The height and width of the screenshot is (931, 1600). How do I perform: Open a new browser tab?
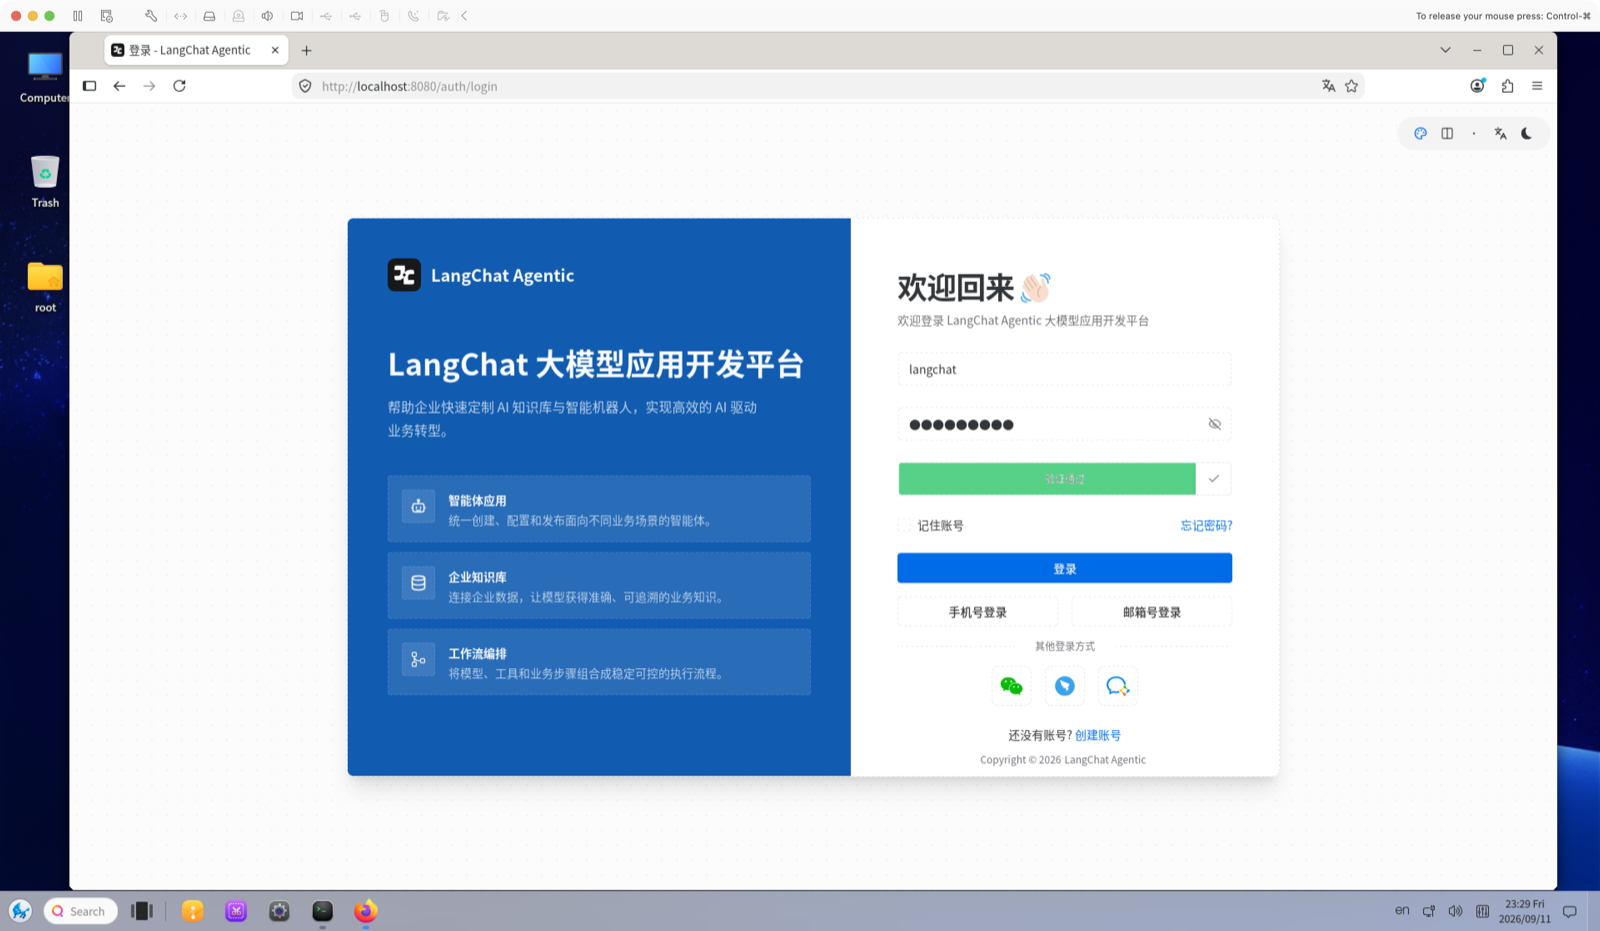(x=307, y=50)
